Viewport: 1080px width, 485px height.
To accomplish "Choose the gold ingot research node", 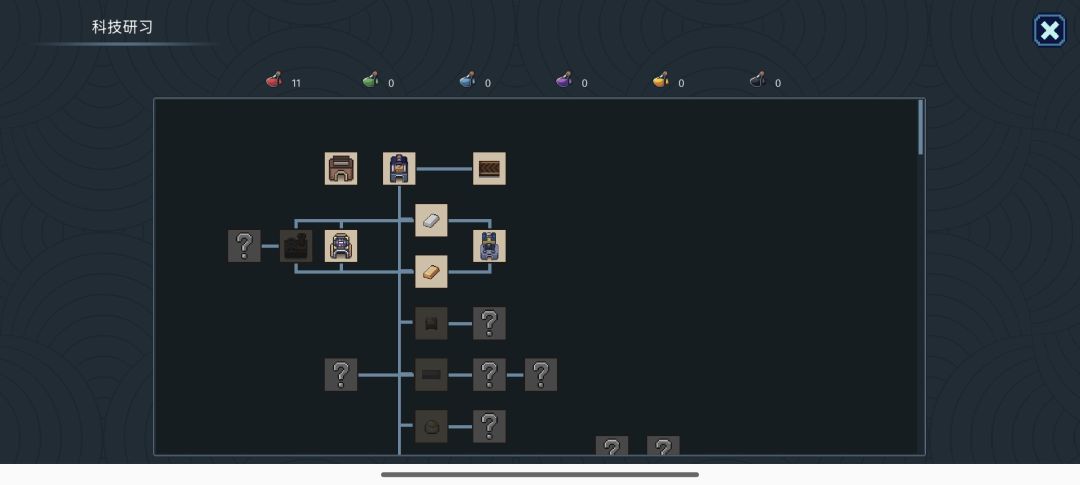I will (x=431, y=272).
